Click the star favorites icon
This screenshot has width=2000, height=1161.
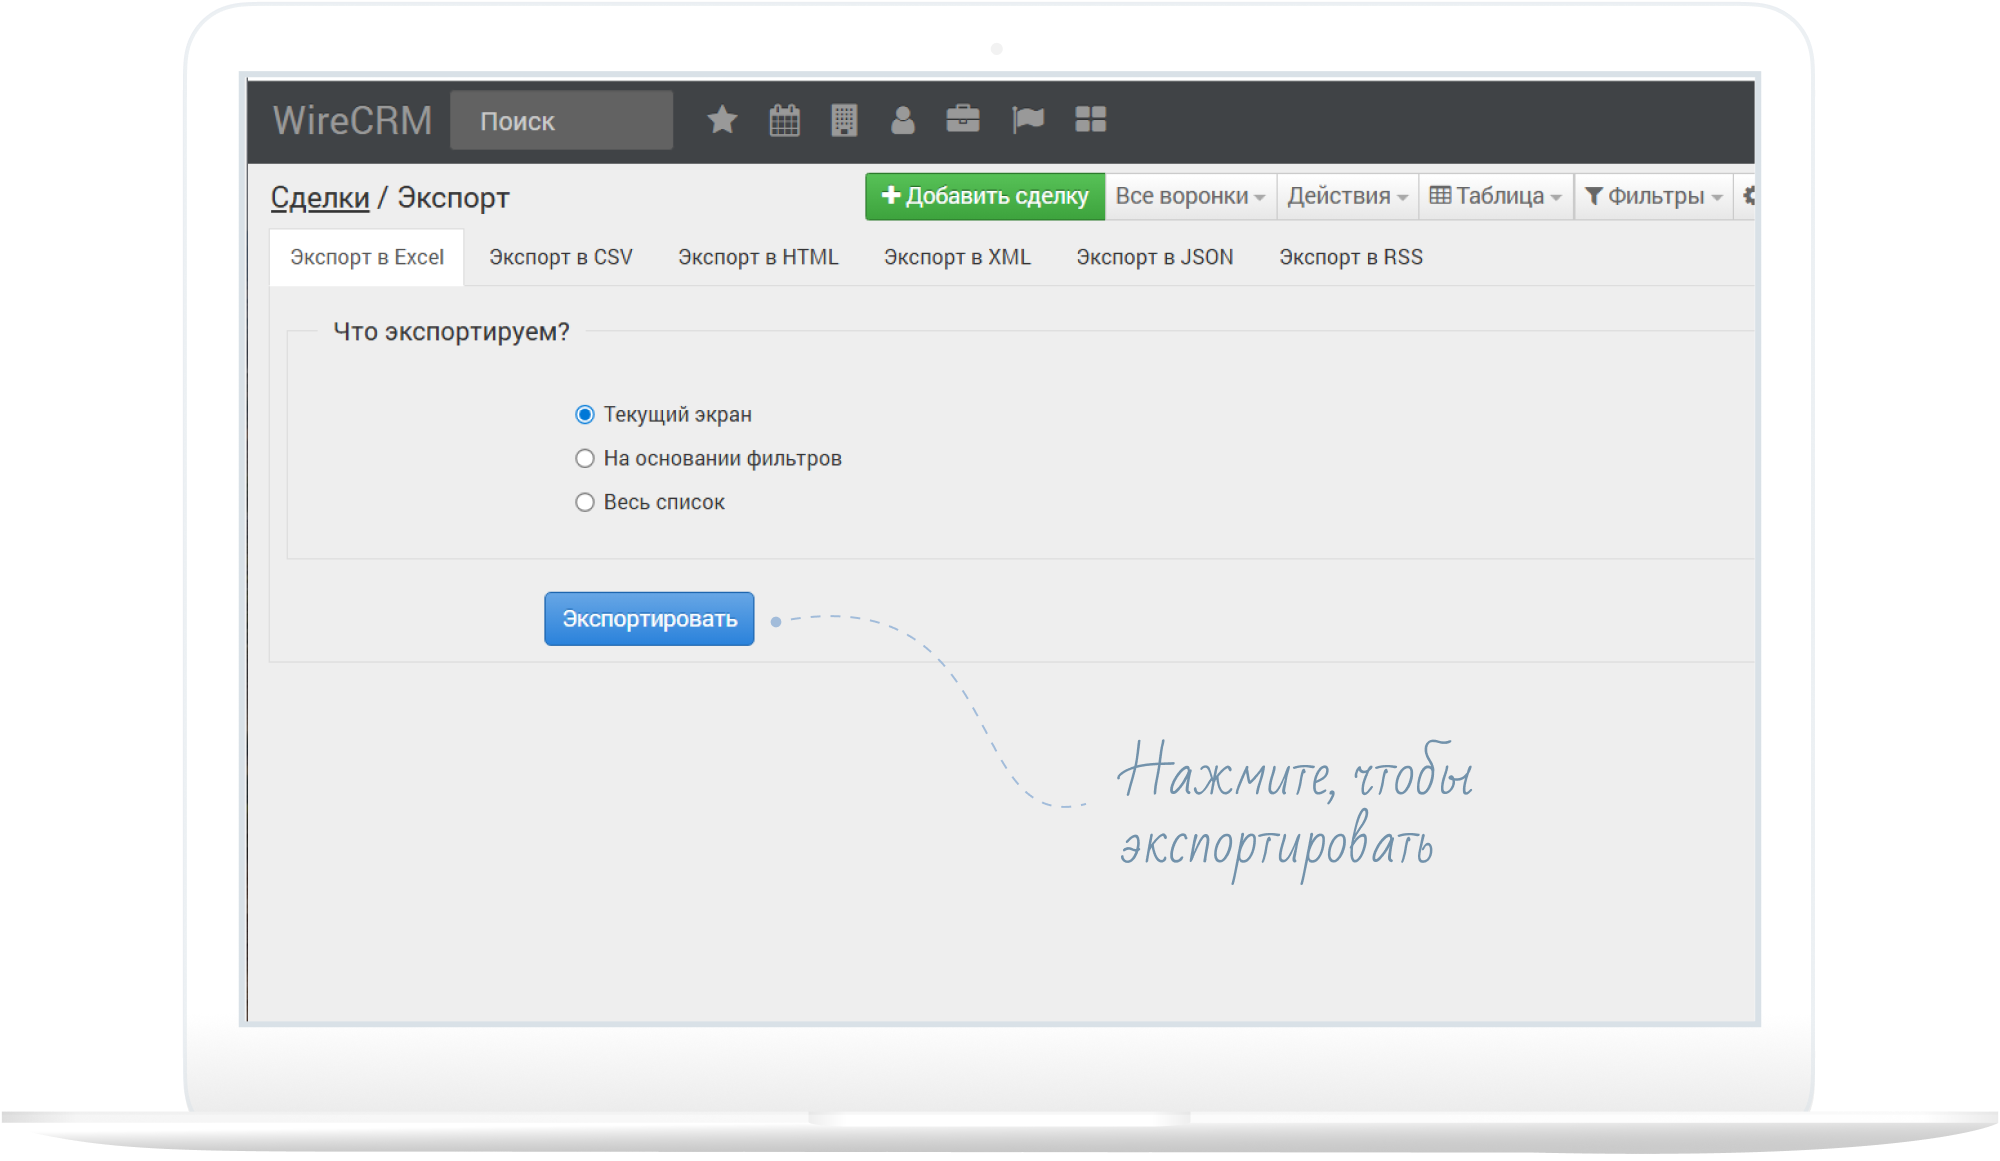click(x=721, y=120)
